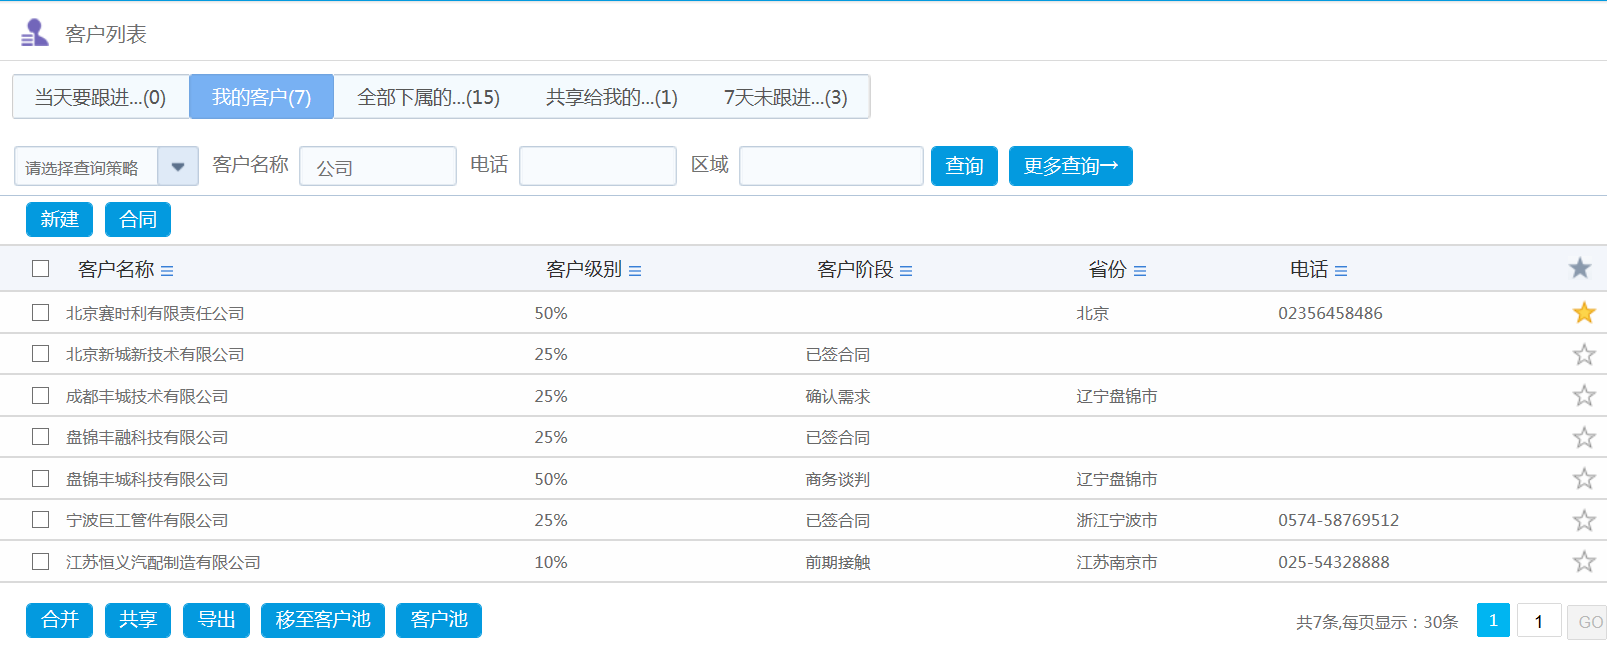Check the 成都丰城技术有限公司 row checkbox

tap(40, 395)
